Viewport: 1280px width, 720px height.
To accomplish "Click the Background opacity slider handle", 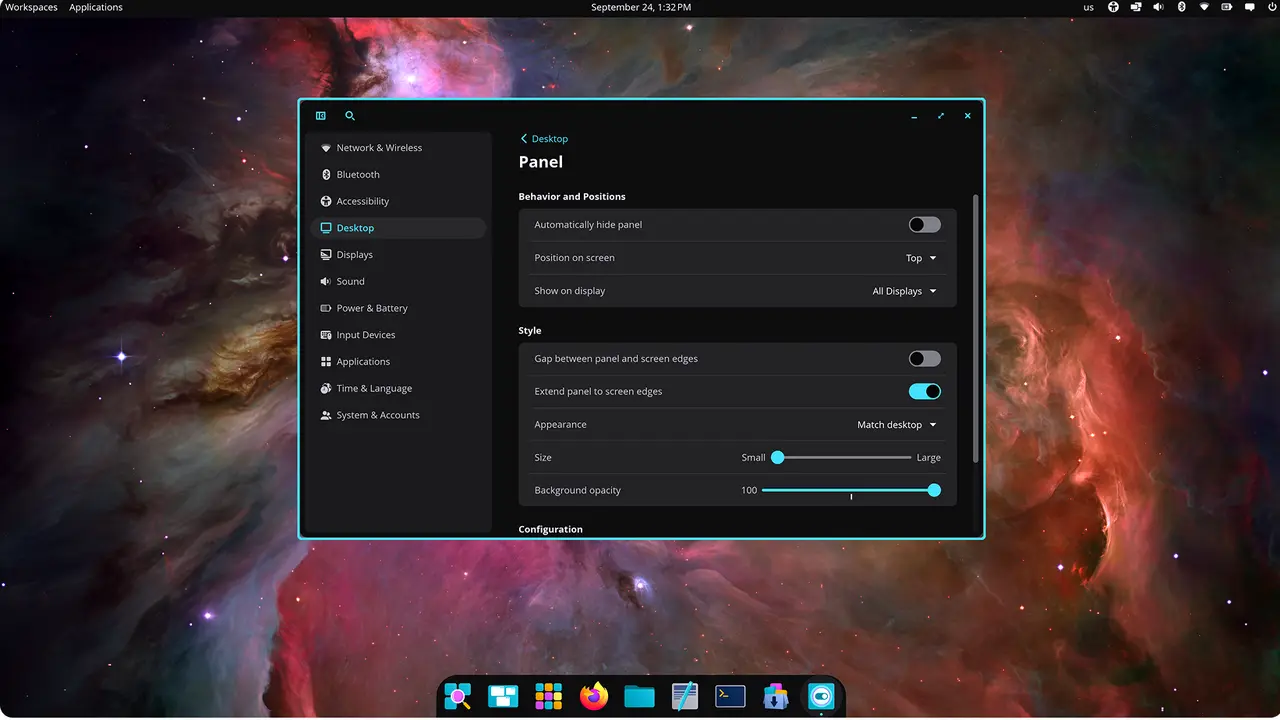I will pyautogui.click(x=934, y=491).
